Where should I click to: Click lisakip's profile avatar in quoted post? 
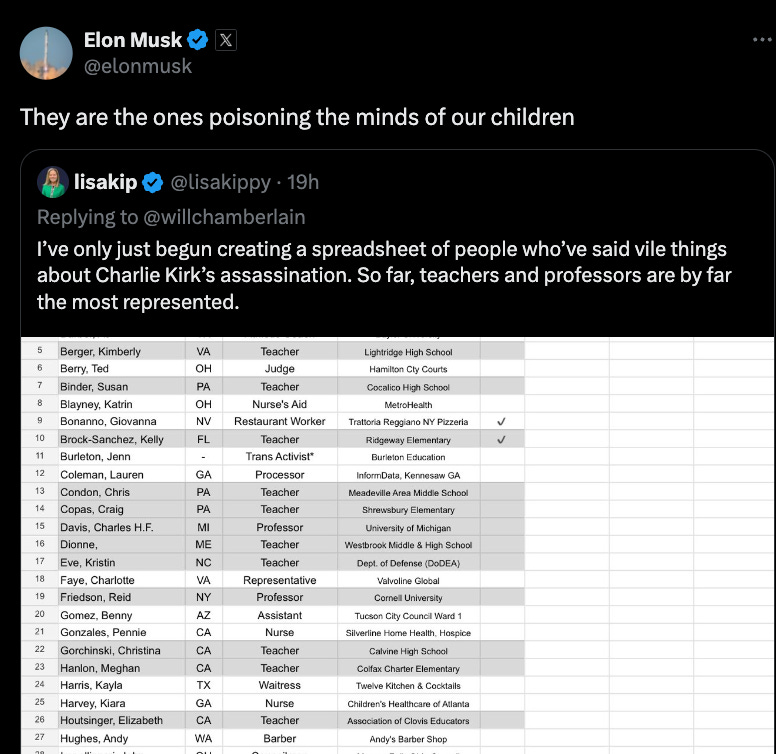coord(53,182)
